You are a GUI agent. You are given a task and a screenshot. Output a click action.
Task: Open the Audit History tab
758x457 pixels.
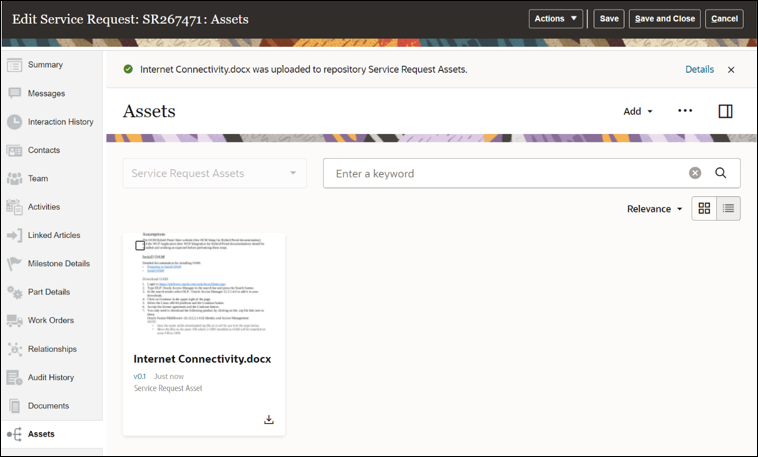click(x=51, y=377)
